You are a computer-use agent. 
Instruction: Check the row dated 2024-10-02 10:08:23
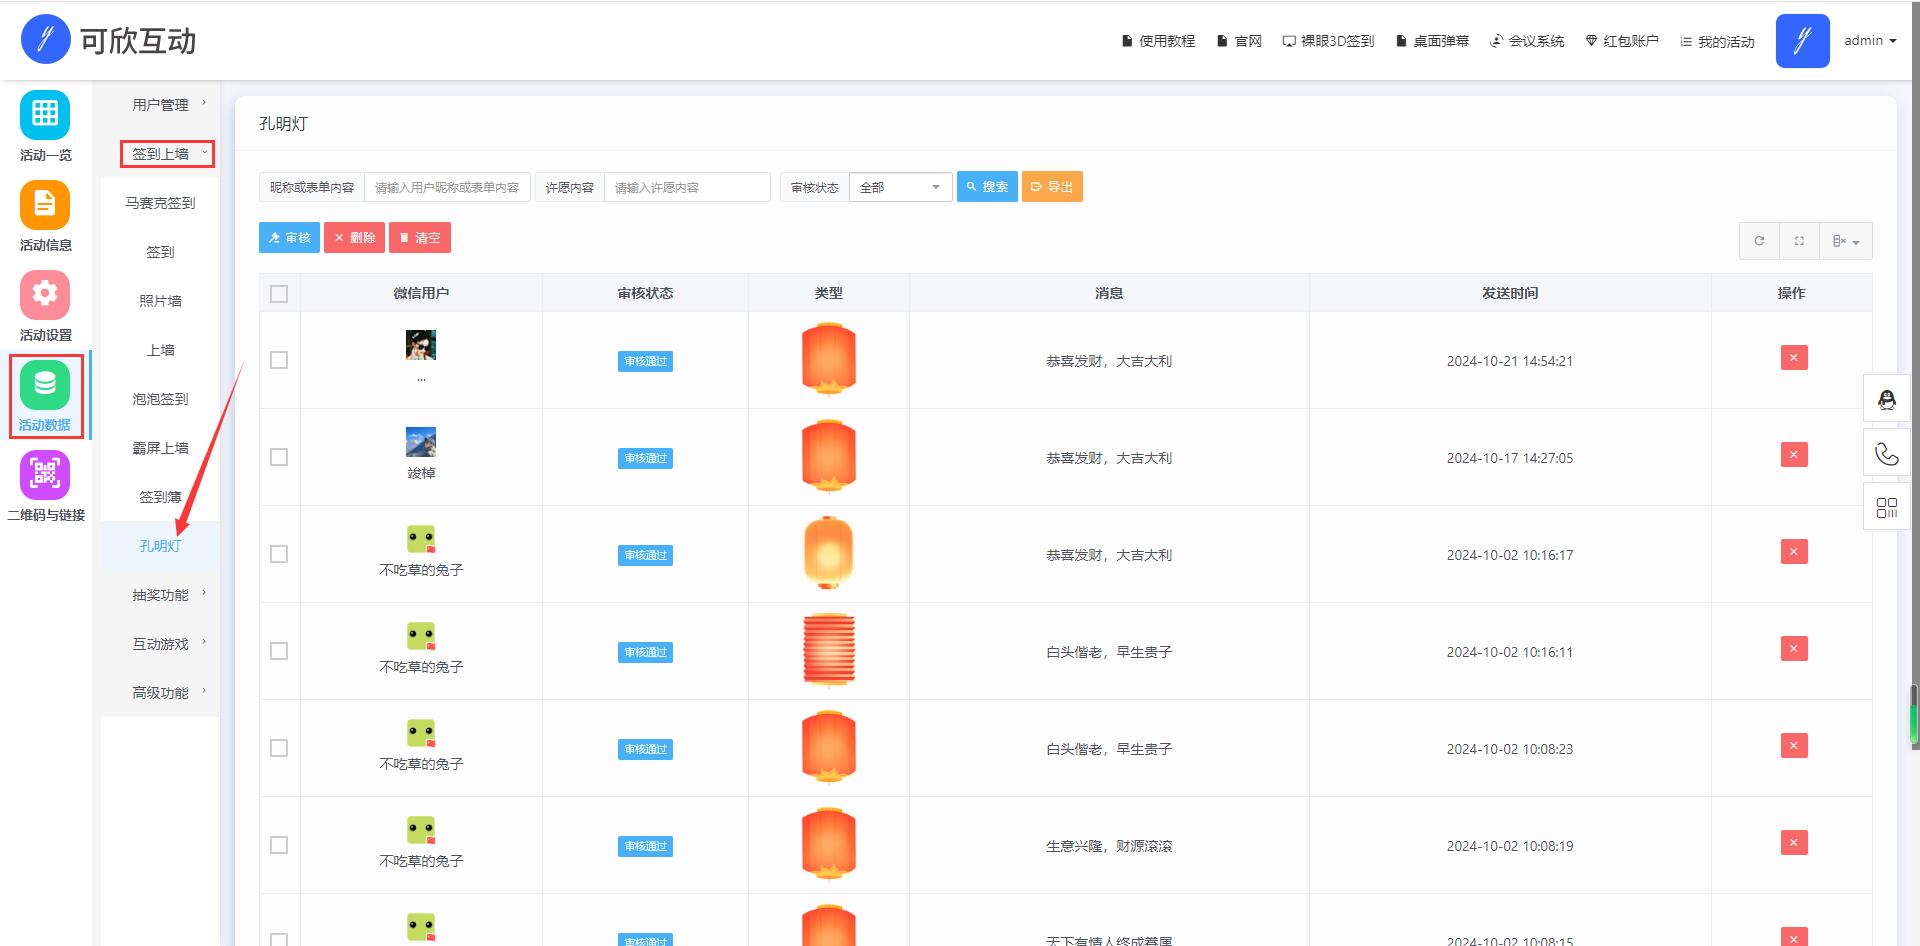[x=279, y=748]
